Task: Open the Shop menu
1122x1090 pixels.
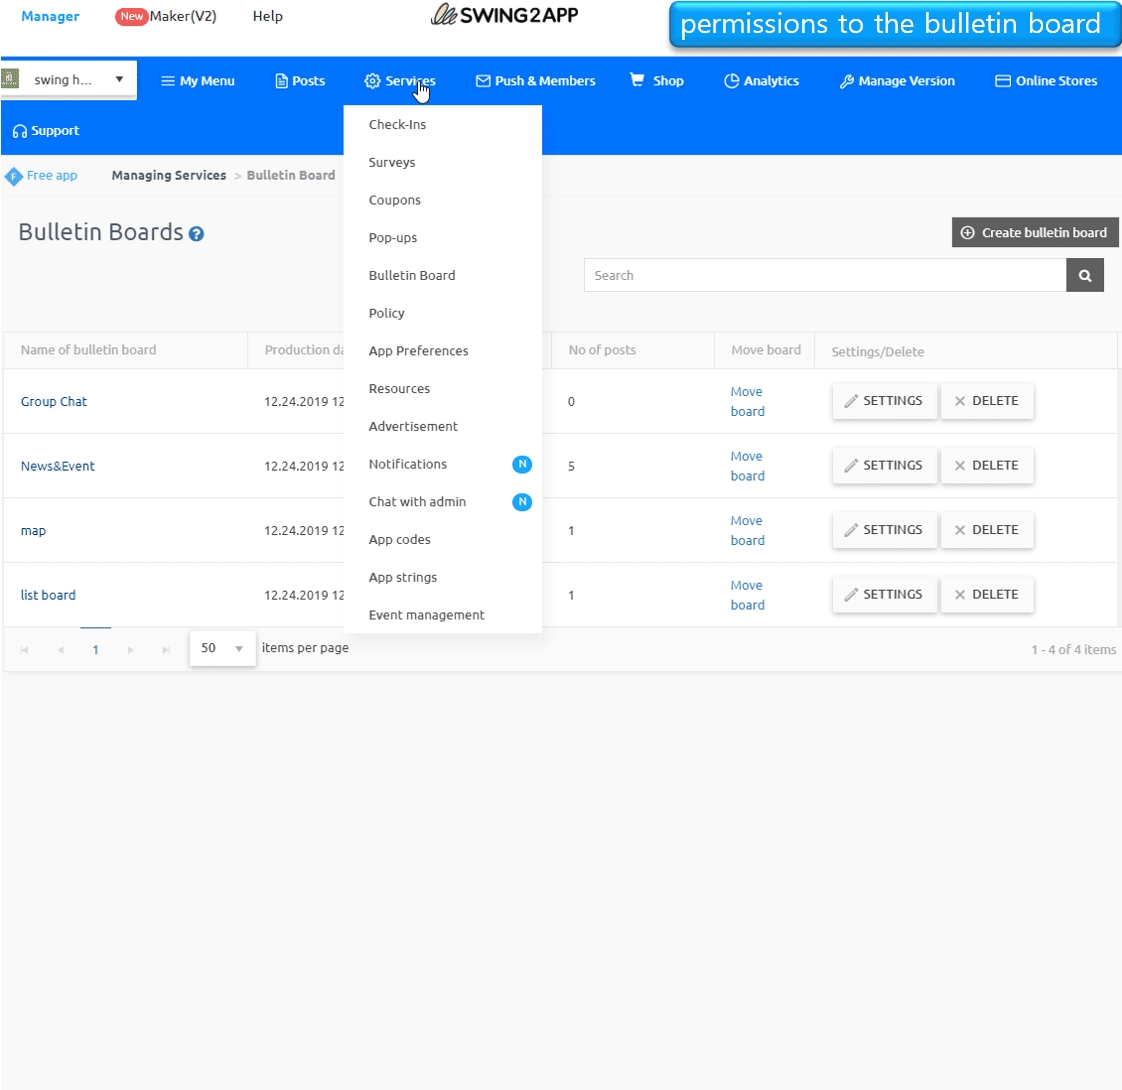Action: [657, 81]
